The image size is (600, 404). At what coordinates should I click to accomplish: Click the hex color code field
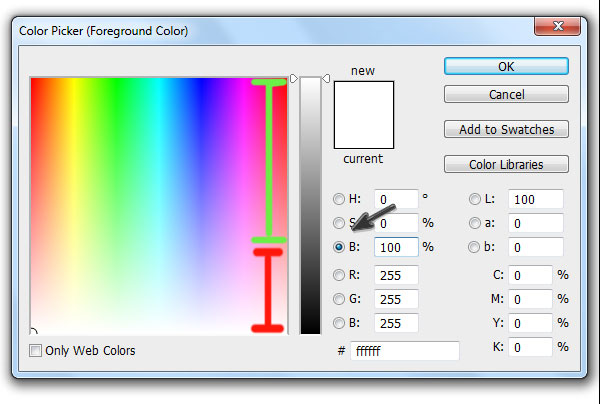[405, 350]
